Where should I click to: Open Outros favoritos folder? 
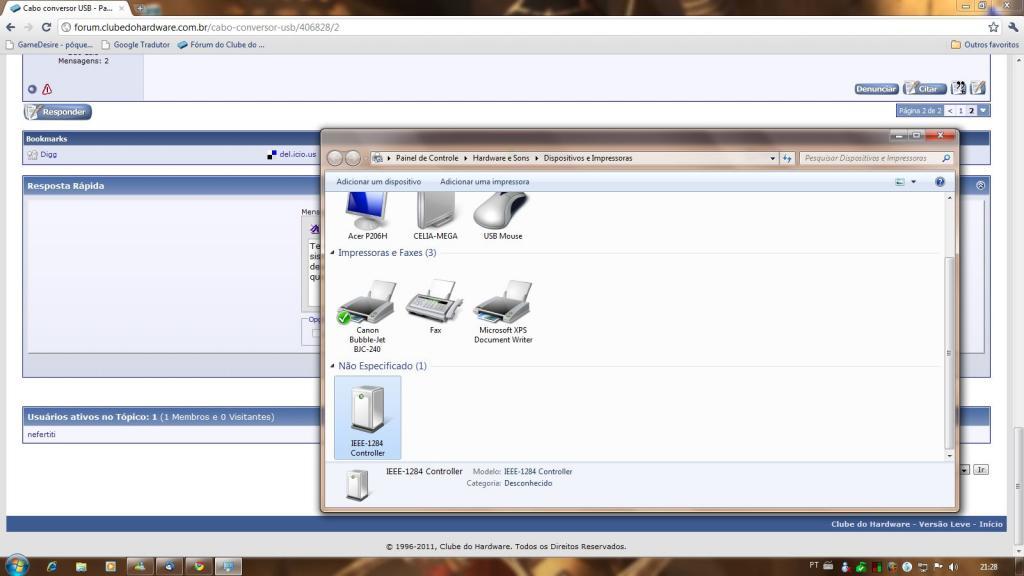985,45
